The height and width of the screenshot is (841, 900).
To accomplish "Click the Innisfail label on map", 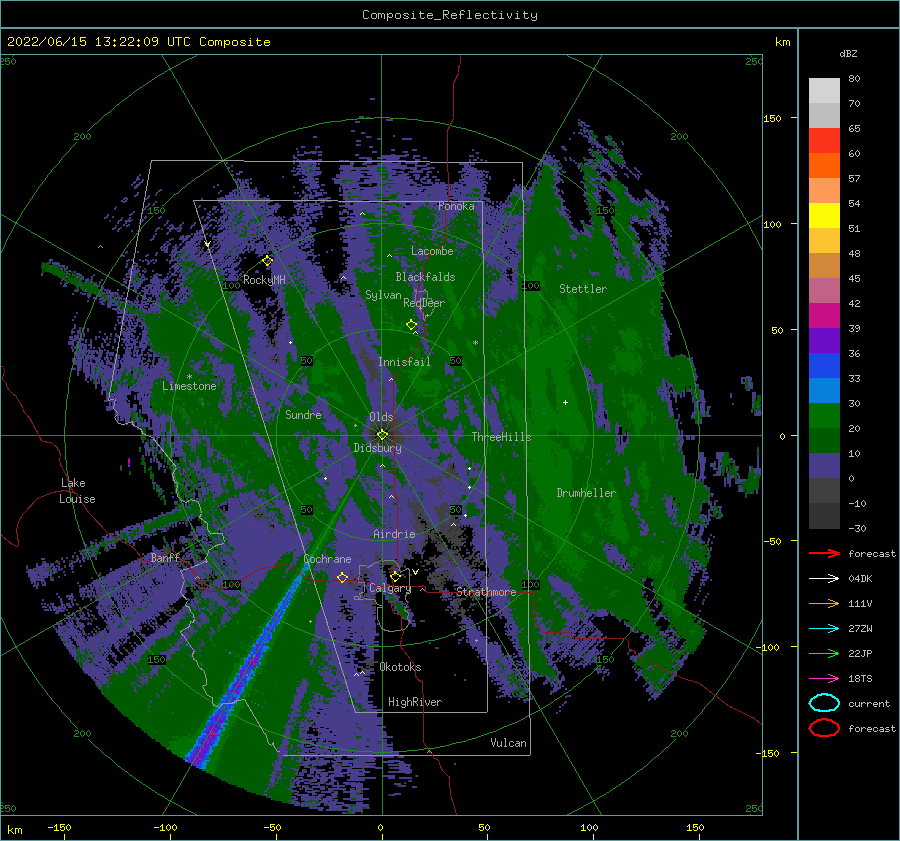I will (x=404, y=362).
